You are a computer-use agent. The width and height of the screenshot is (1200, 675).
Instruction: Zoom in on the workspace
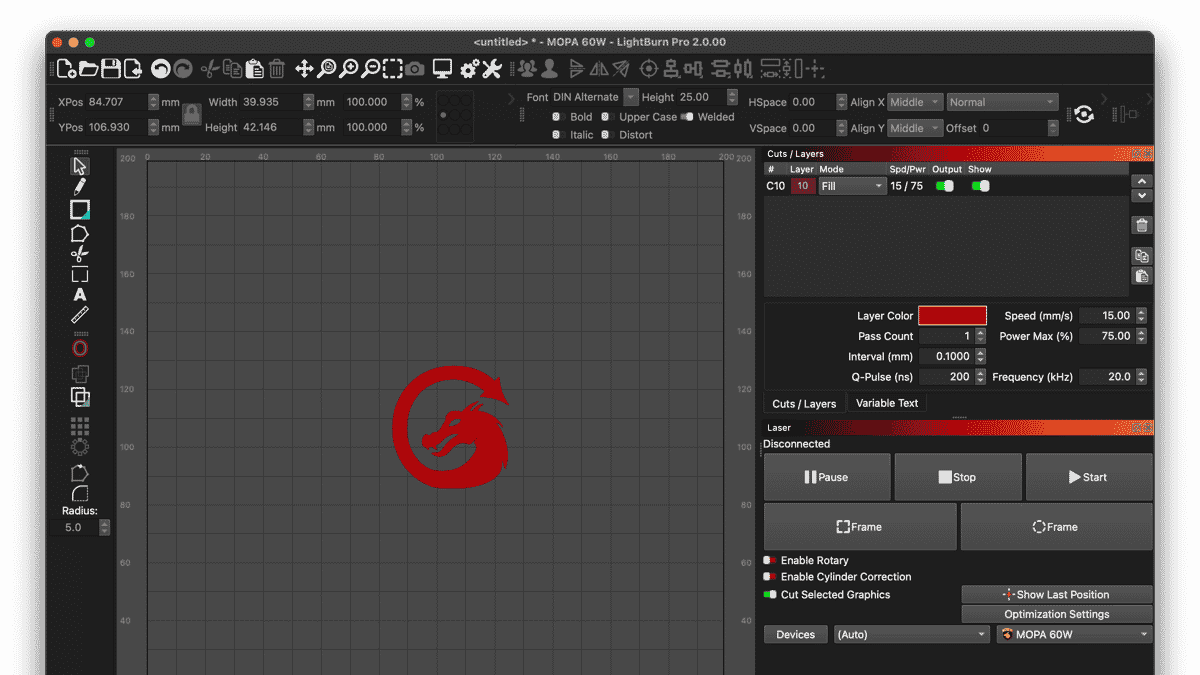[x=349, y=69]
